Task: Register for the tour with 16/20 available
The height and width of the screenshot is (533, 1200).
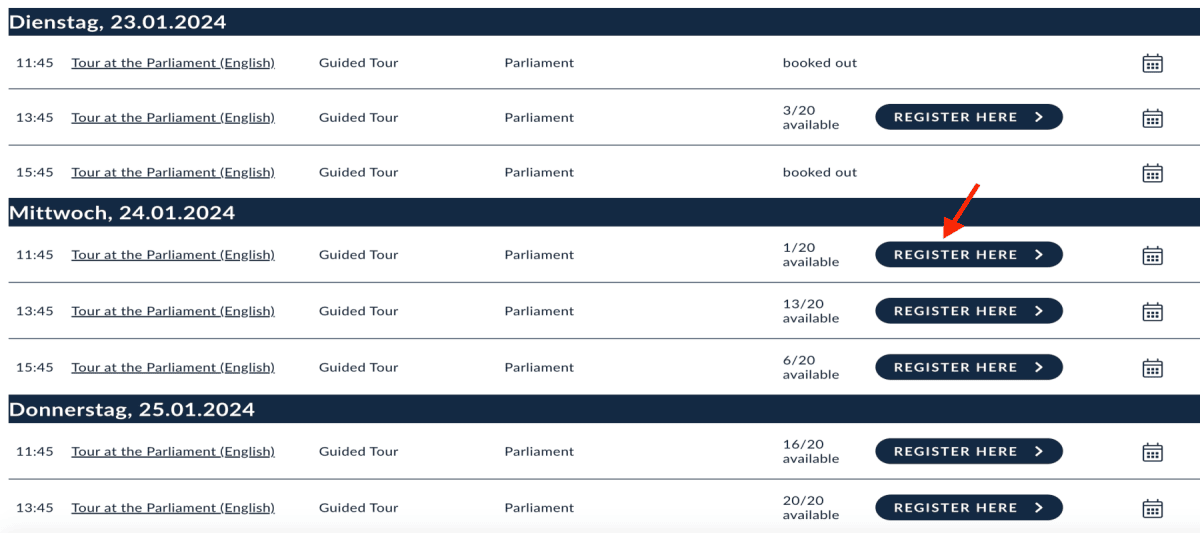Action: click(x=969, y=451)
